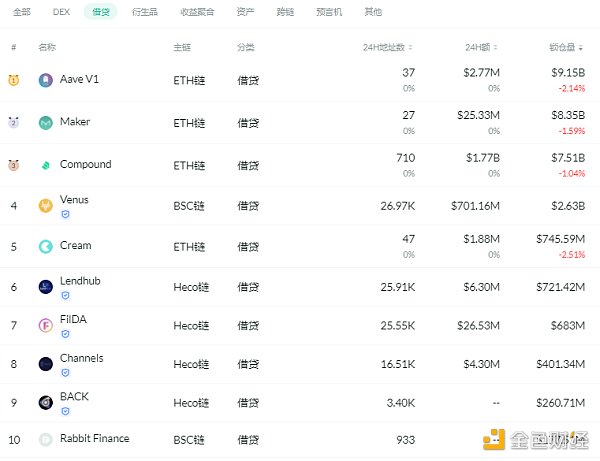Screen dimensions: 600x461
Task: Switch to the DEX tab
Action: (61, 12)
